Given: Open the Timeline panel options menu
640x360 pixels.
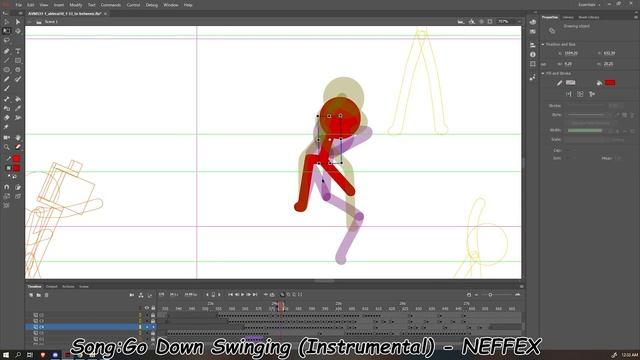Looking at the screenshot, I should coord(521,287).
